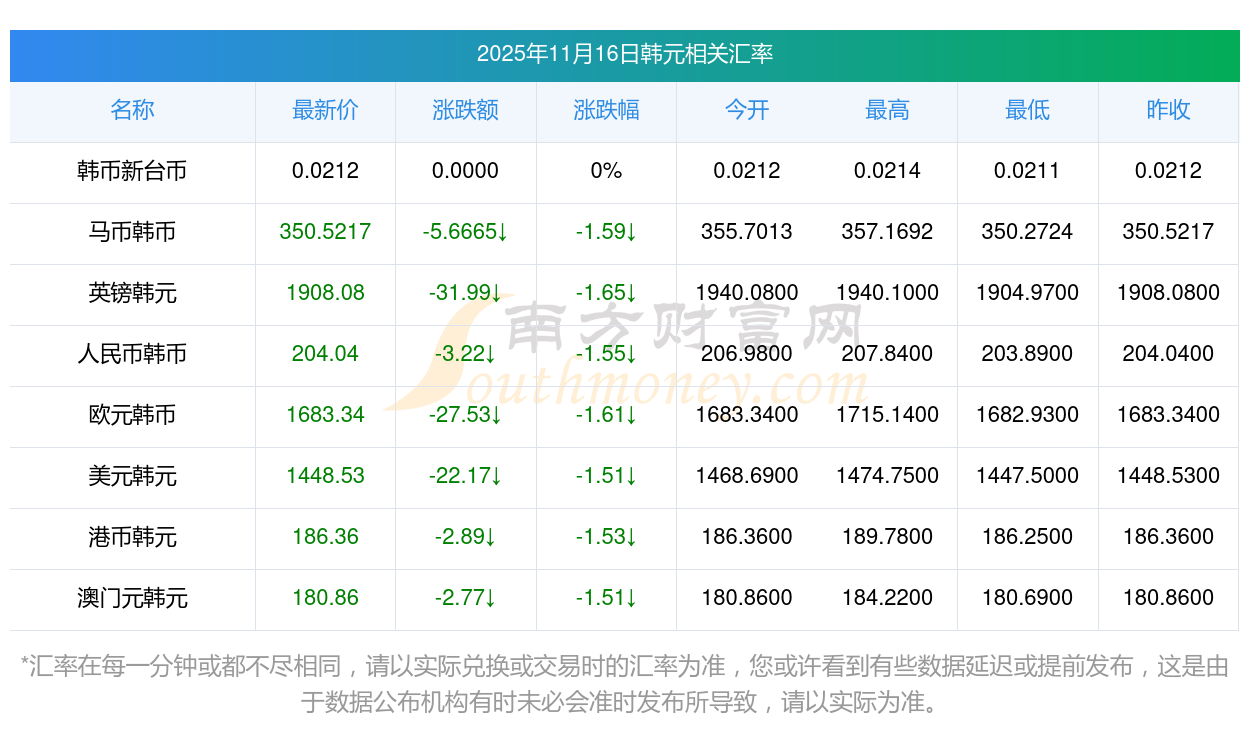The height and width of the screenshot is (733, 1250).
Task: Click lowest value 350.2724
Action: pyautogui.click(x=1028, y=232)
